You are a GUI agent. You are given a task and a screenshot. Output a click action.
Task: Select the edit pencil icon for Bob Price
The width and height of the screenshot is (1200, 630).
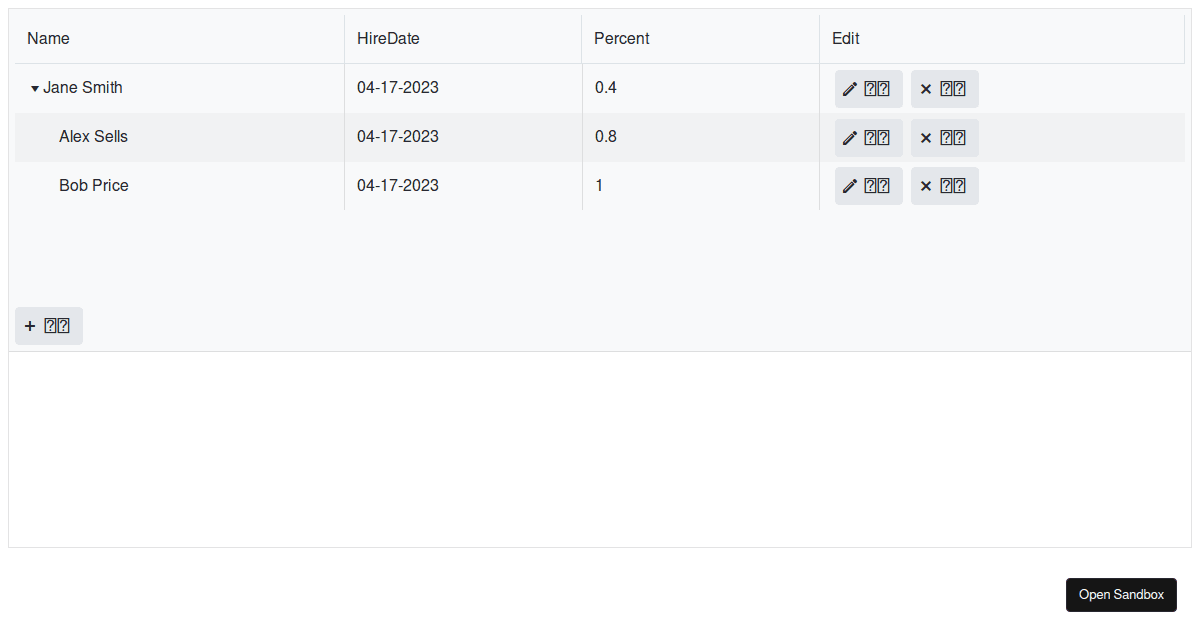(x=868, y=185)
